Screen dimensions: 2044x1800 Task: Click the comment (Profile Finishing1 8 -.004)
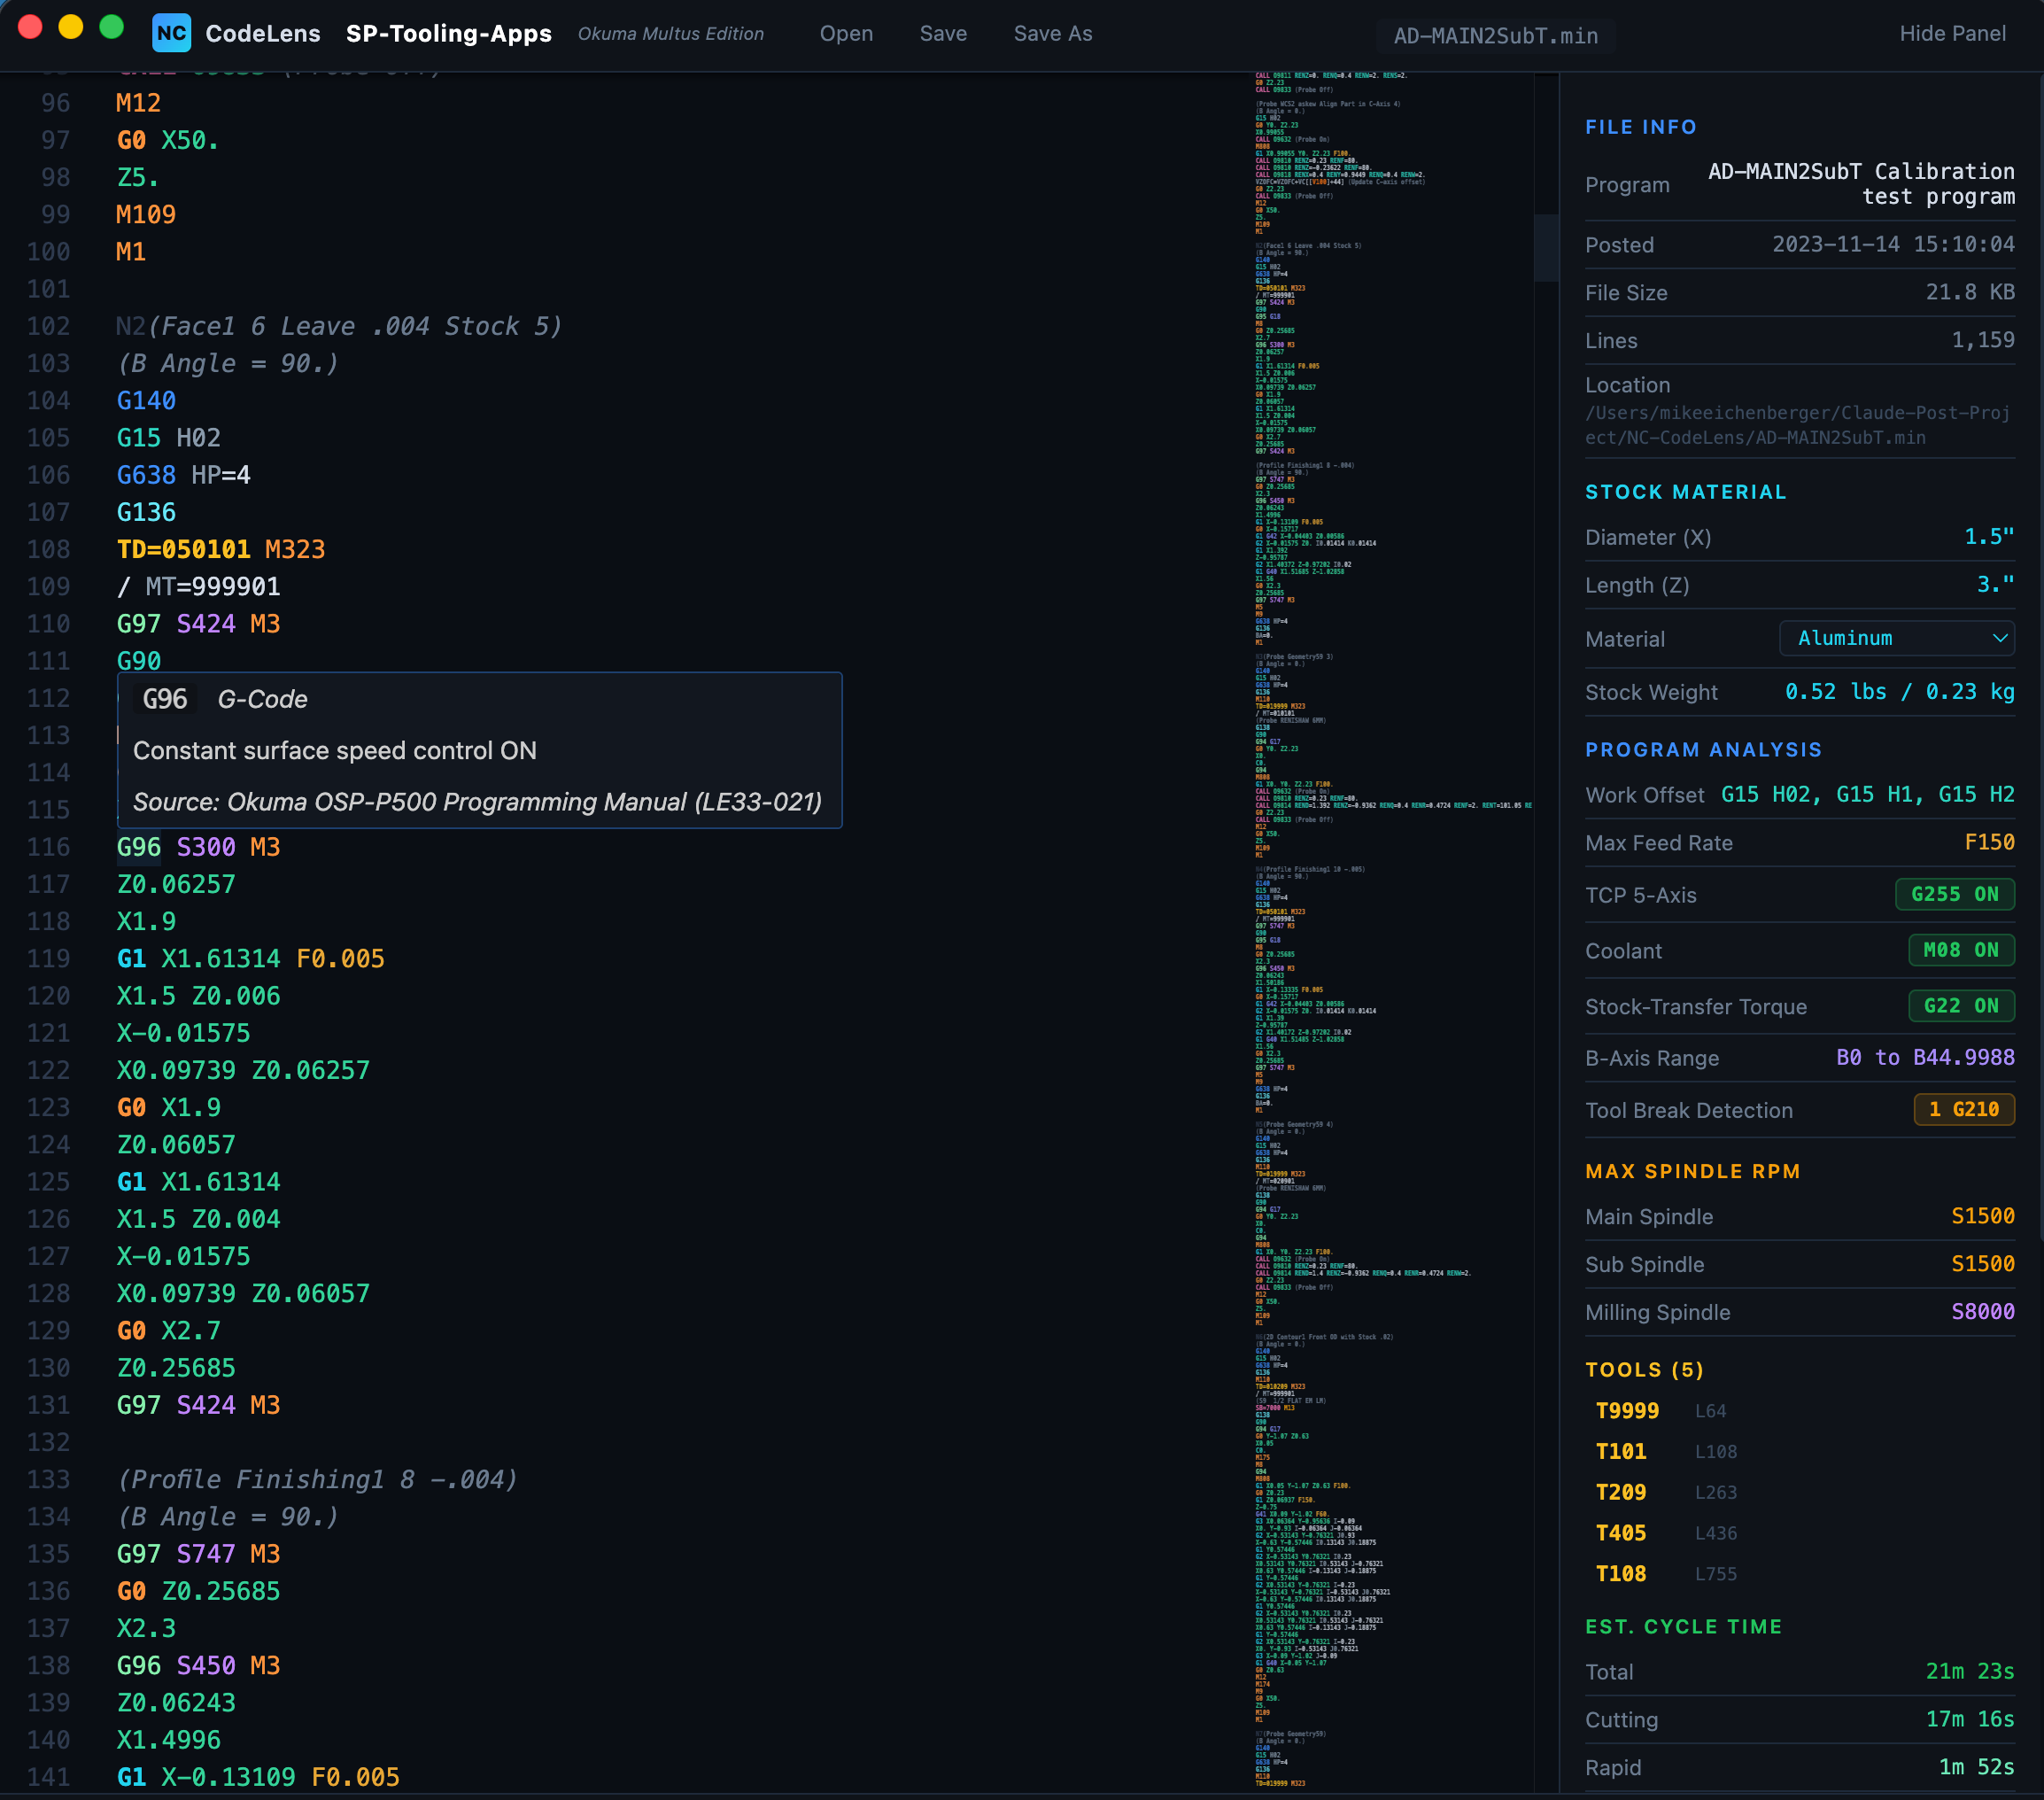click(x=318, y=1479)
